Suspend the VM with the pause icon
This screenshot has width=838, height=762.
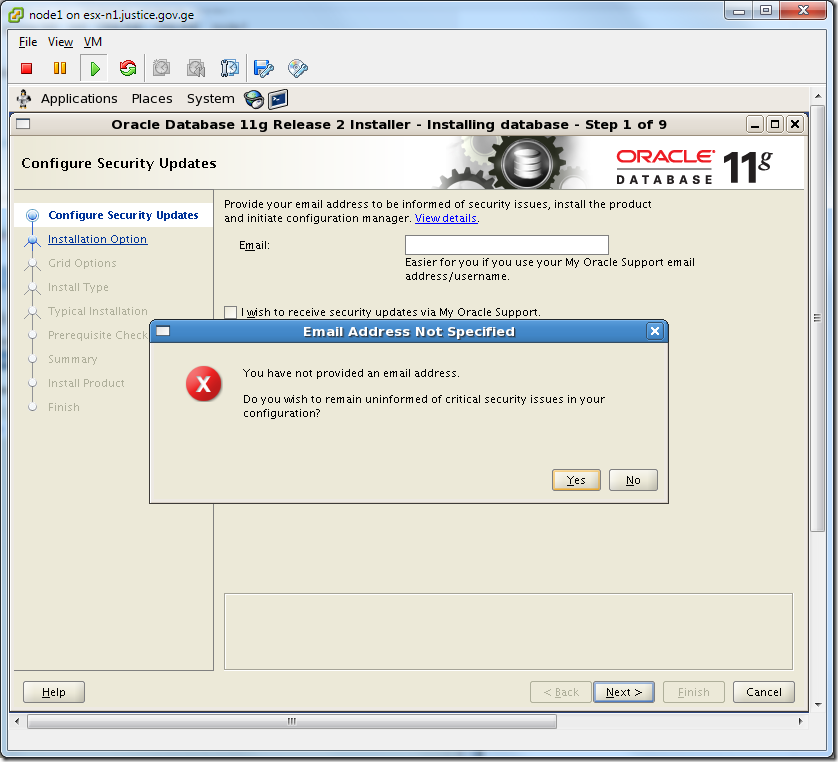point(60,68)
